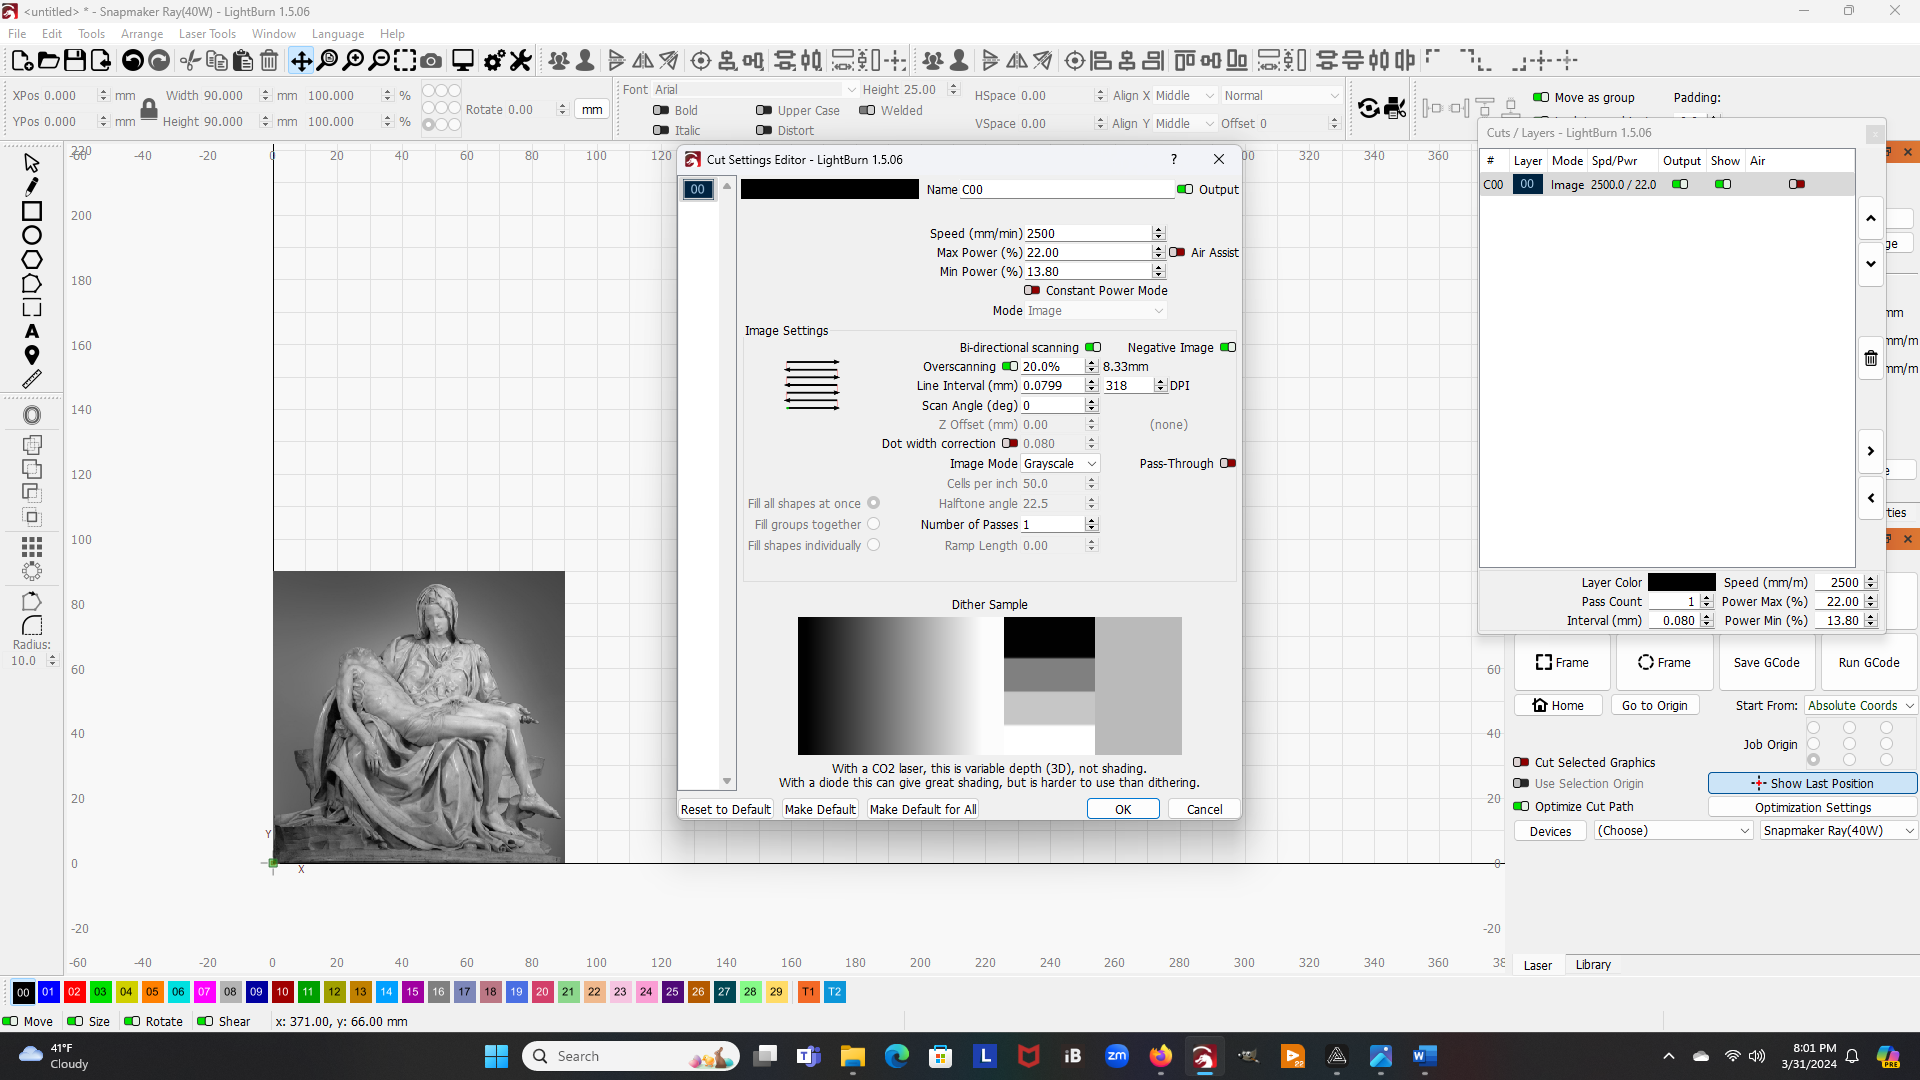This screenshot has width=1920, height=1080.
Task: Click the Camera capture toolbar icon
Action: pyautogui.click(x=431, y=61)
